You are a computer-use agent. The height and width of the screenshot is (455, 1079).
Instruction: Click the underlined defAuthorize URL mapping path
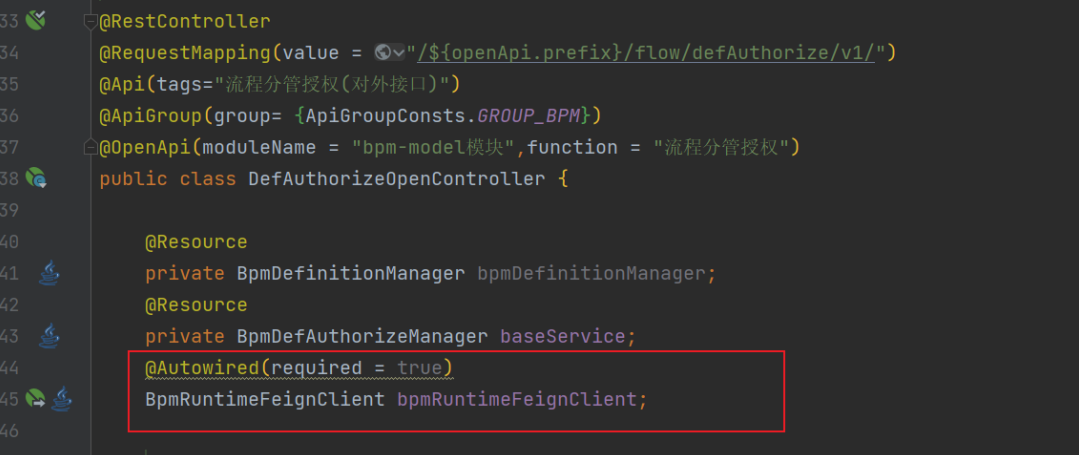647,52
